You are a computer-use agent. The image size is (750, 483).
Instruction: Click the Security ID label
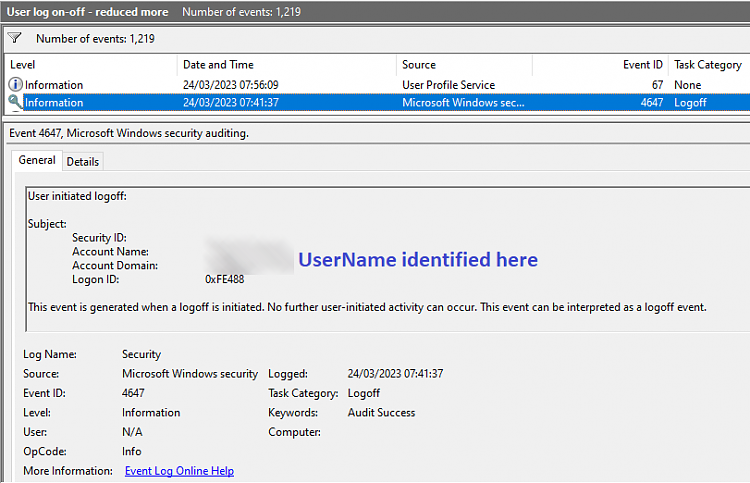[x=99, y=238]
